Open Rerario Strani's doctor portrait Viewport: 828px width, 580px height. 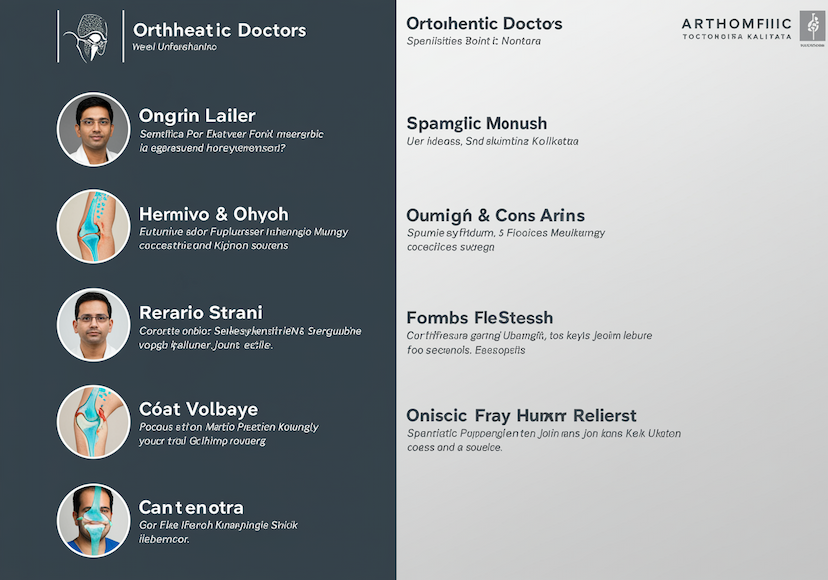(93, 325)
